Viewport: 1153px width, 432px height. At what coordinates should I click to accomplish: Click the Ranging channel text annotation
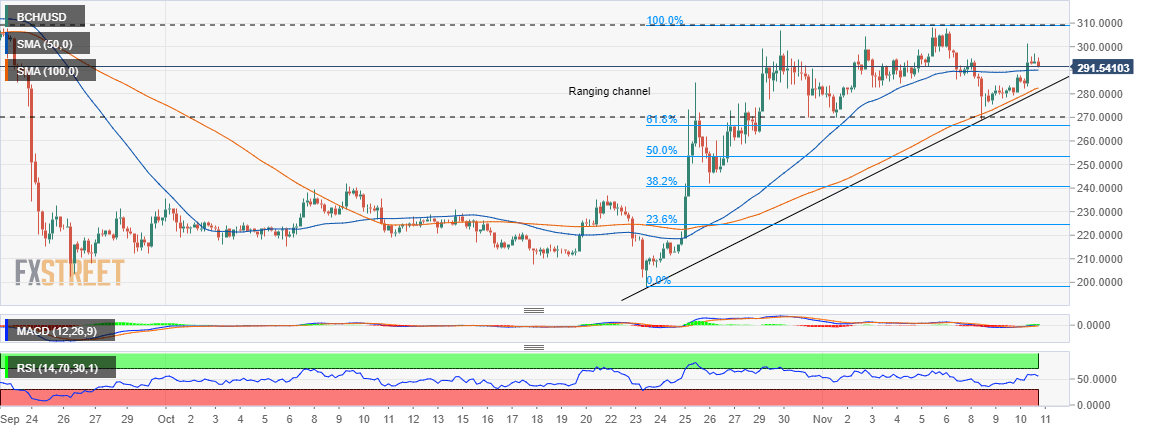point(610,91)
